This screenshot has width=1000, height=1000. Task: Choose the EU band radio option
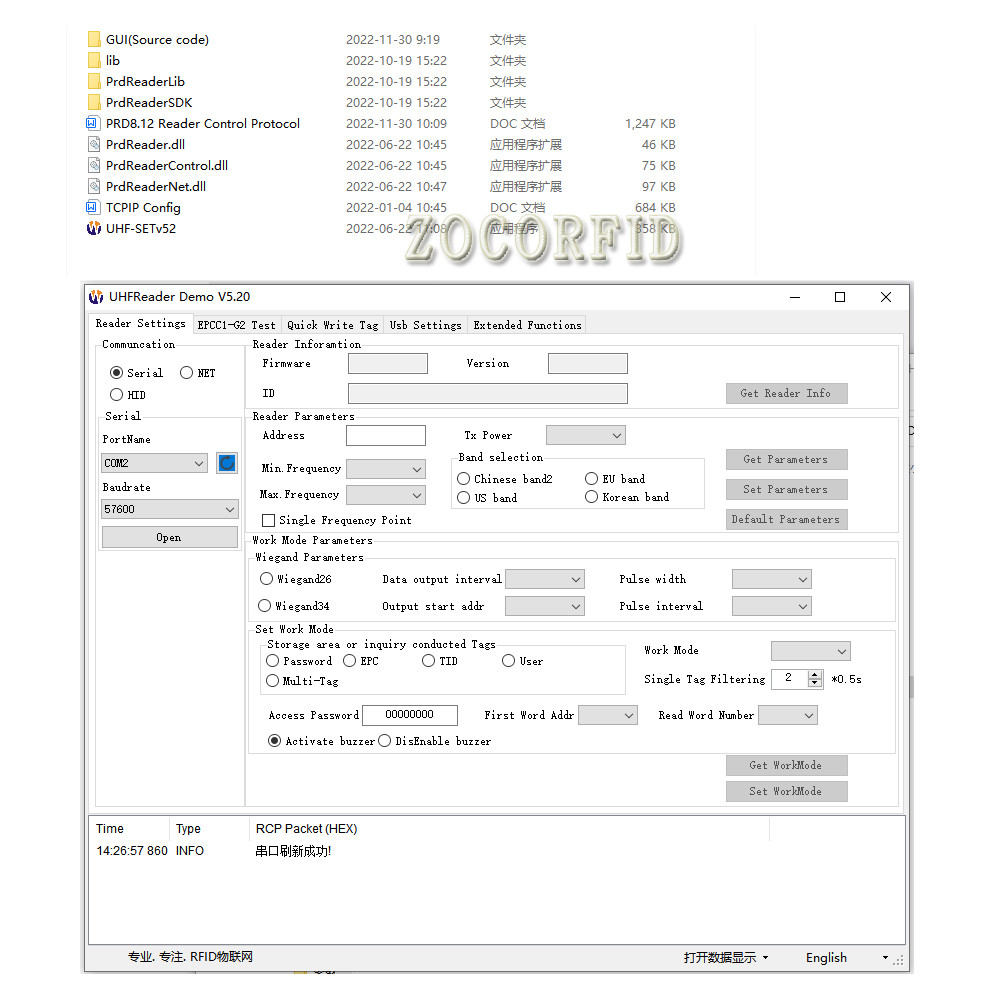coord(591,479)
